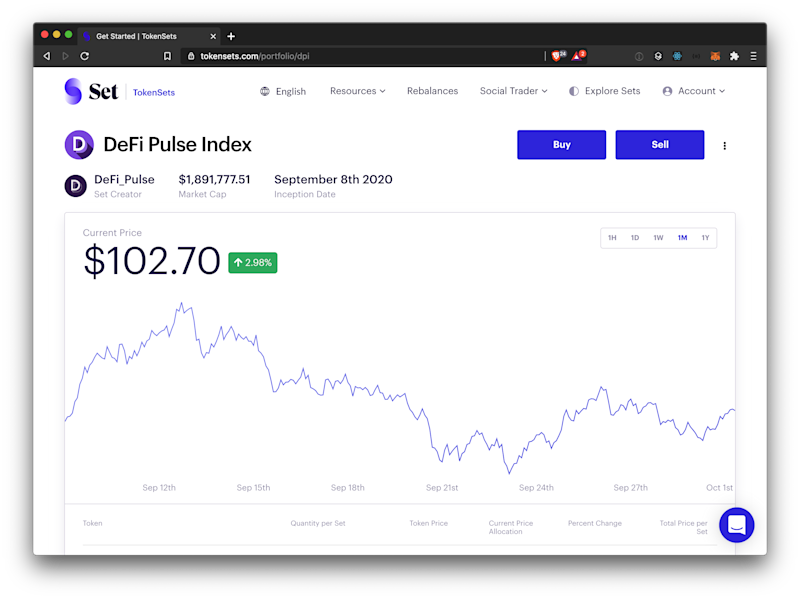Click the Buy button
The height and width of the screenshot is (599, 800).
(561, 144)
